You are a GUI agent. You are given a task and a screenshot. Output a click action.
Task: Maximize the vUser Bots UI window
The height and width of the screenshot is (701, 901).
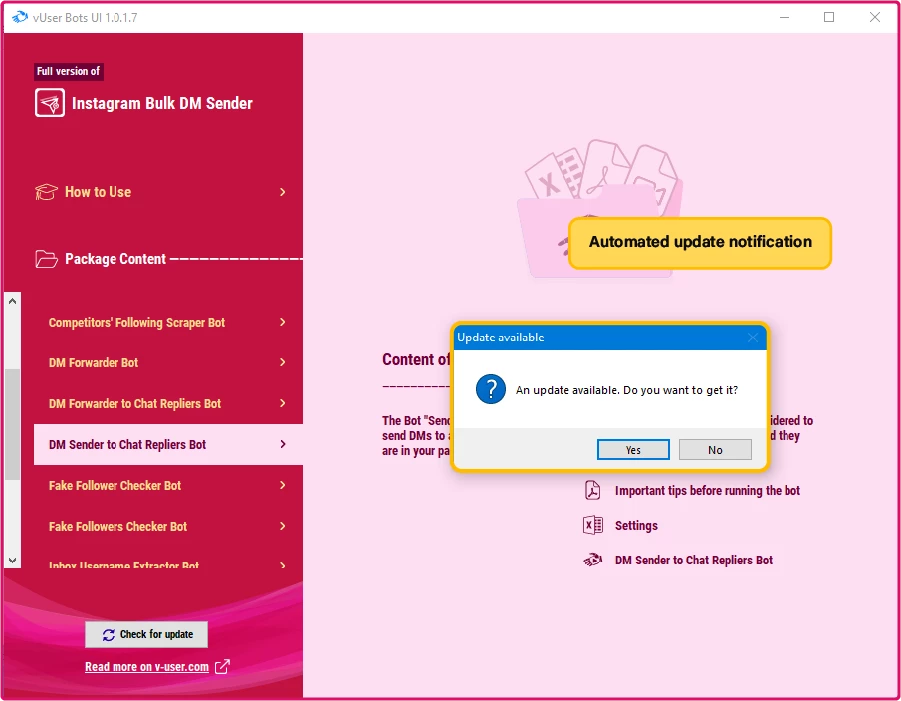point(829,17)
